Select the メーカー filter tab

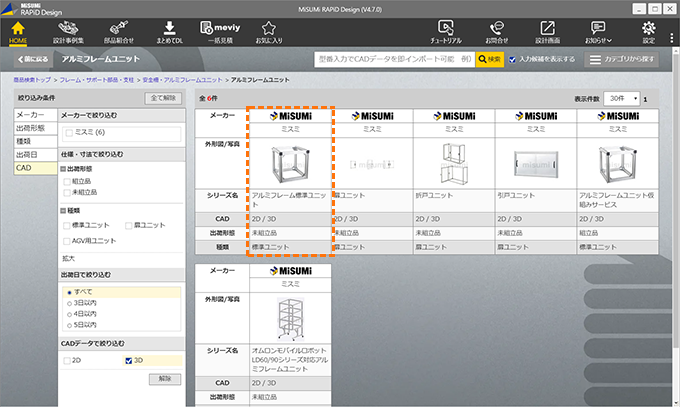(x=30, y=116)
